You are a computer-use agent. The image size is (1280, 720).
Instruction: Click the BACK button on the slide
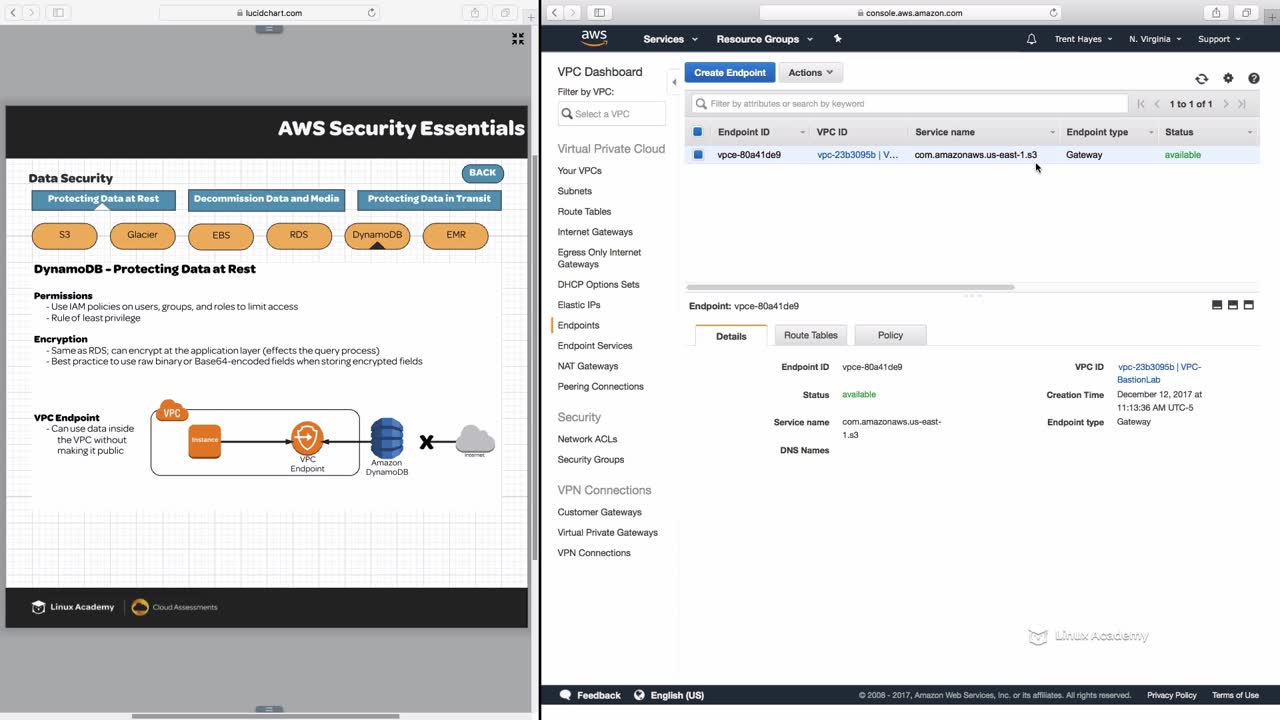pos(482,173)
